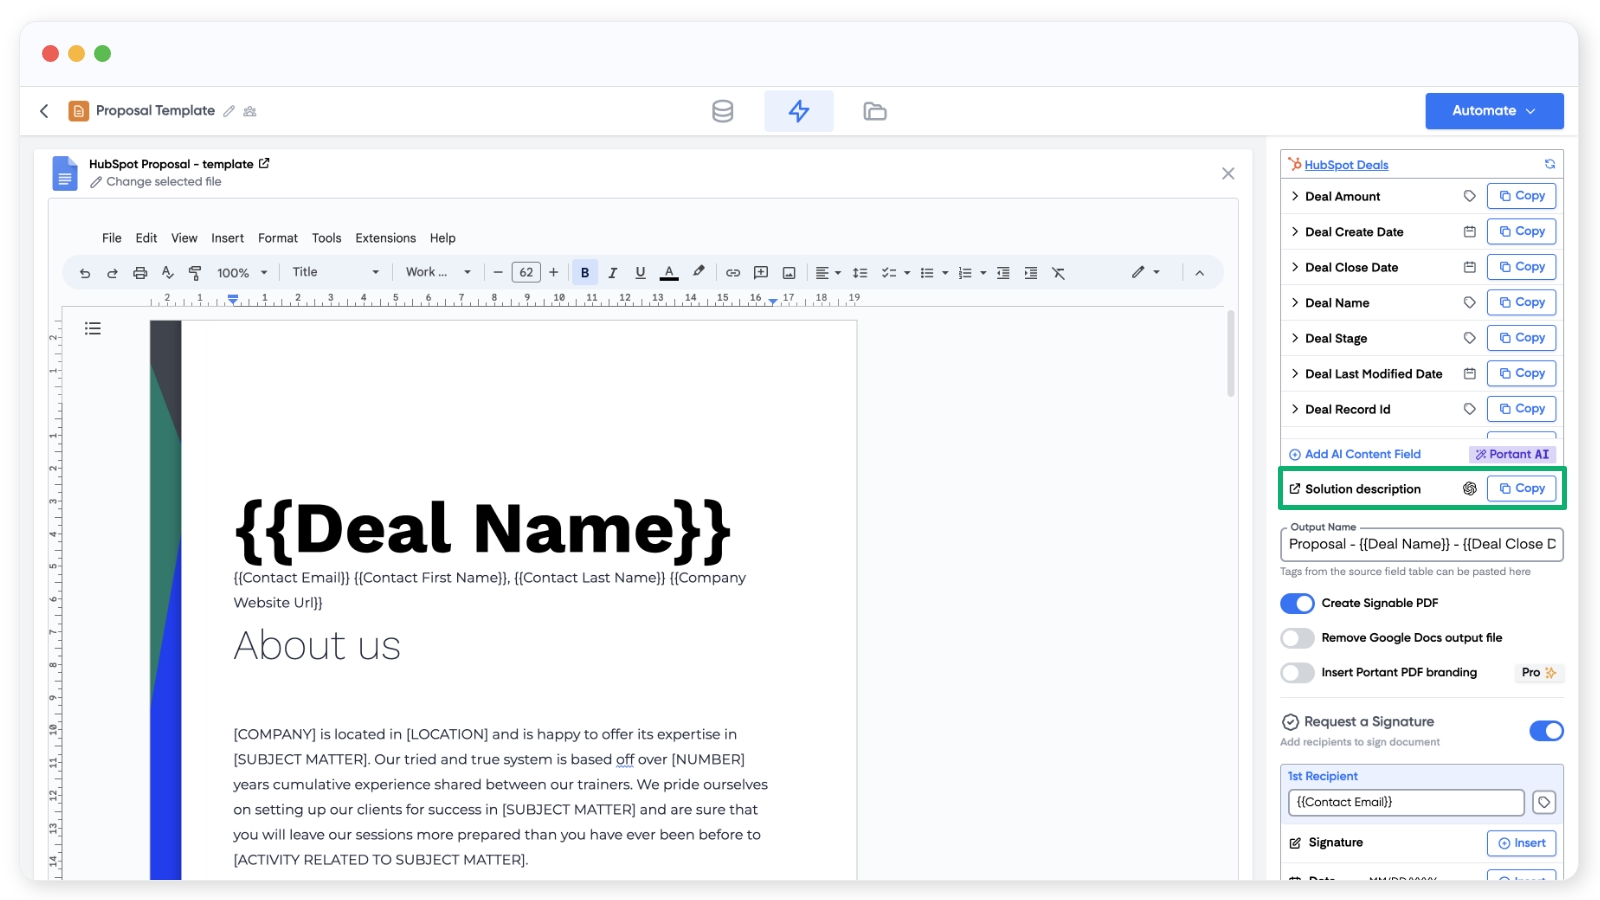The width and height of the screenshot is (1600, 900).
Task: Click the print icon in document toolbar
Action: click(140, 273)
